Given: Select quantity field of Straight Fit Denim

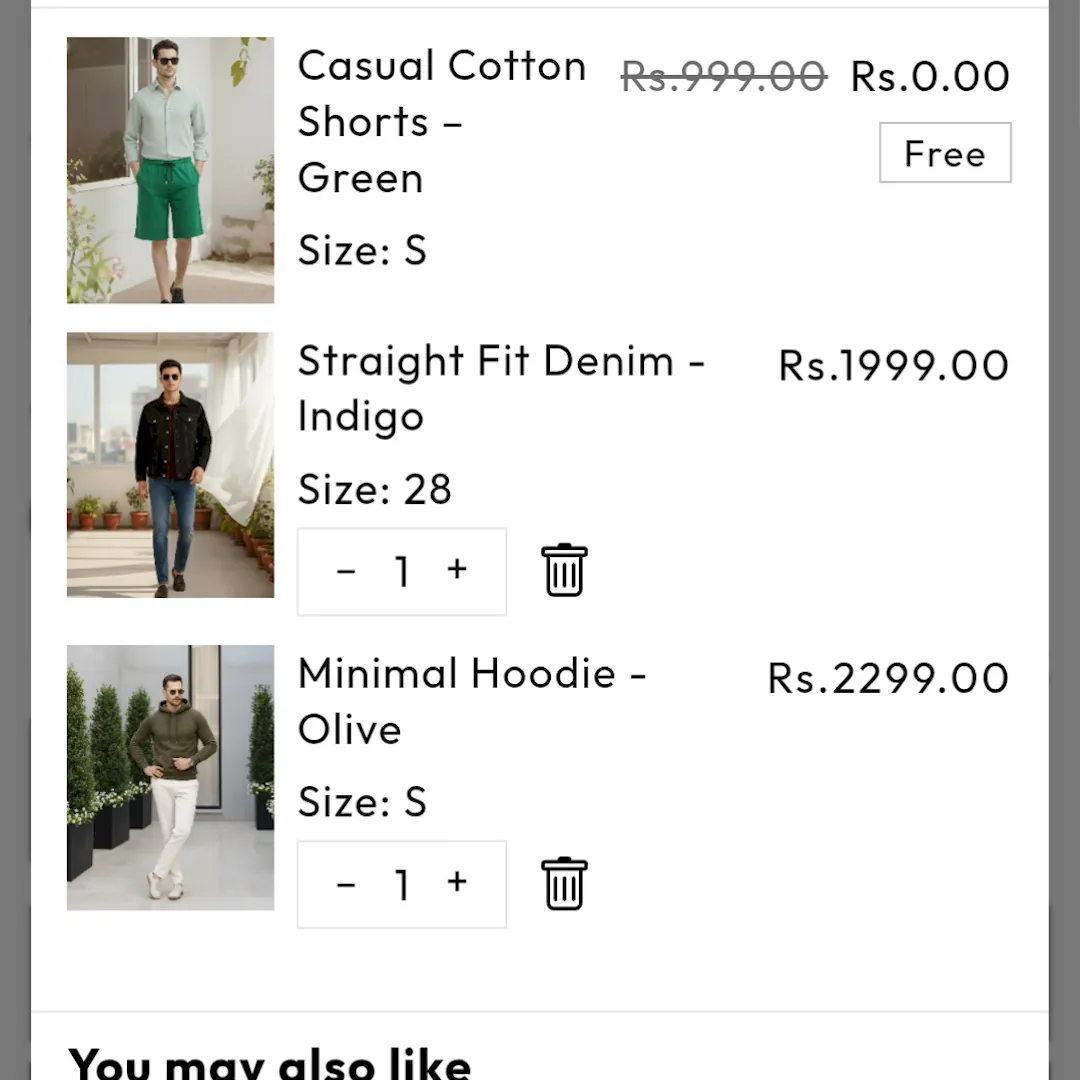Looking at the screenshot, I should [x=402, y=572].
